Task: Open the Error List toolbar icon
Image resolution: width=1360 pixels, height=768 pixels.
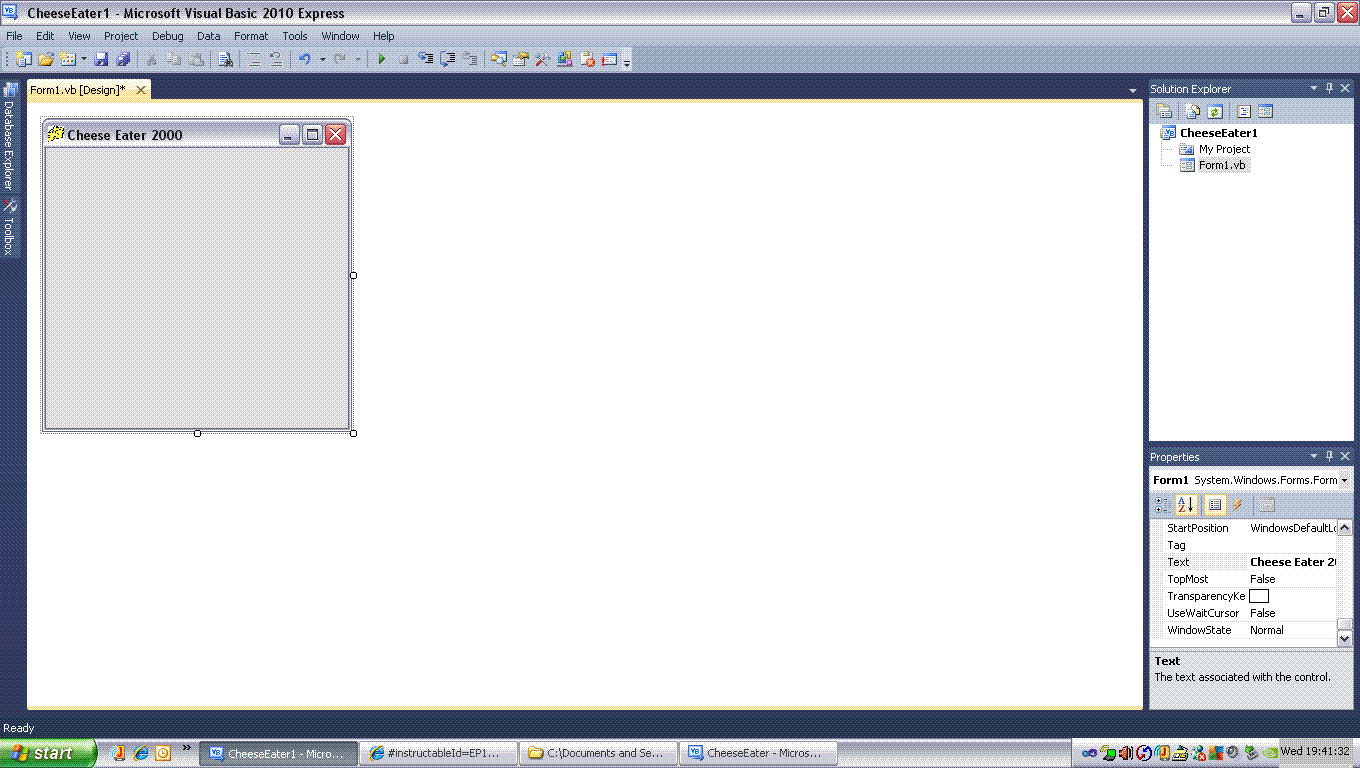Action: pos(587,60)
